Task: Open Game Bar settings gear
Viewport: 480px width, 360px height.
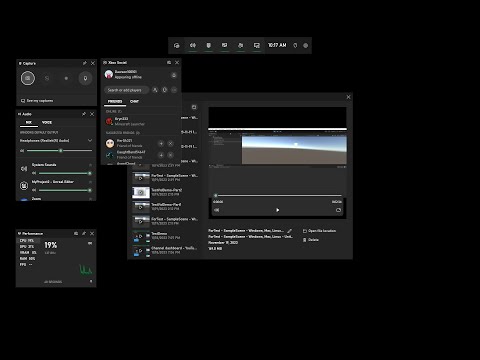Action: click(306, 45)
